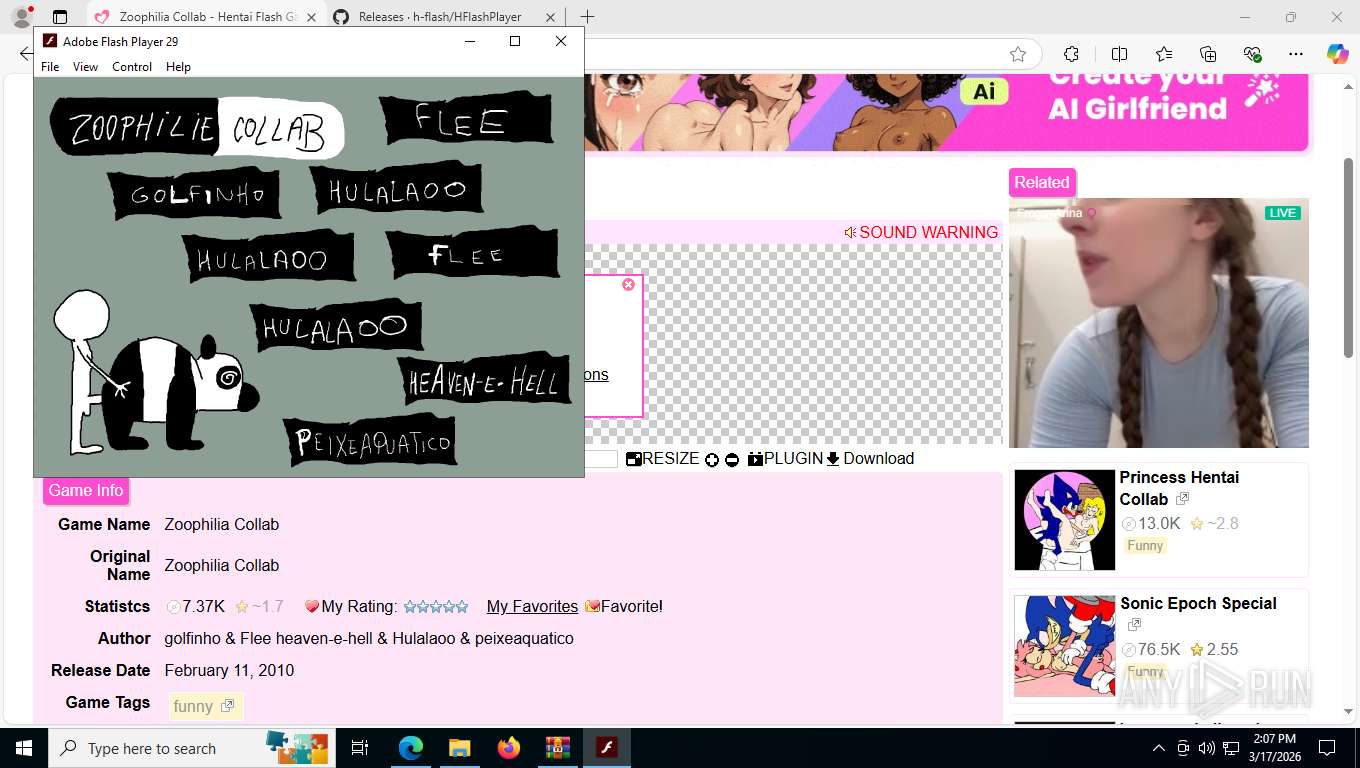Toggle the split screen icon

(1119, 54)
